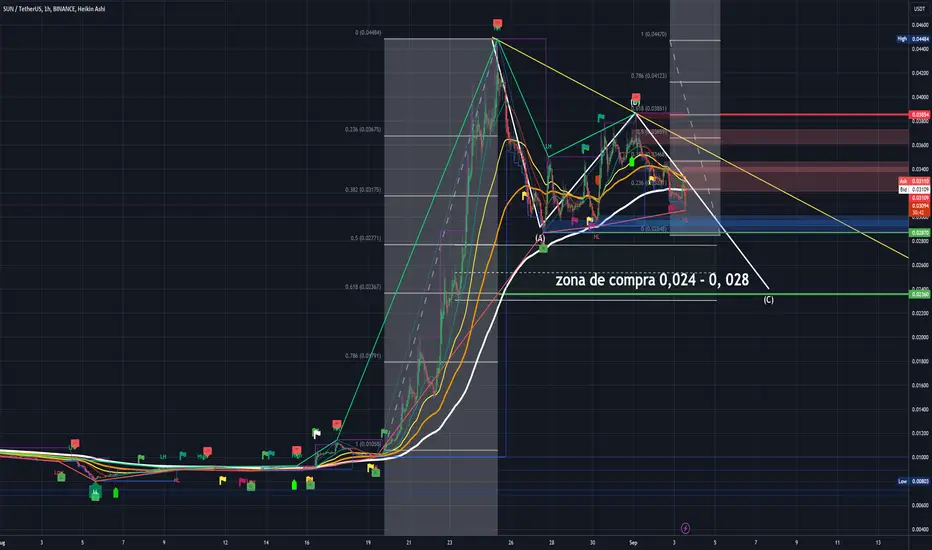This screenshot has width=932, height=550.
Task: Click the High 0.04484 price label
Action: click(x=914, y=39)
